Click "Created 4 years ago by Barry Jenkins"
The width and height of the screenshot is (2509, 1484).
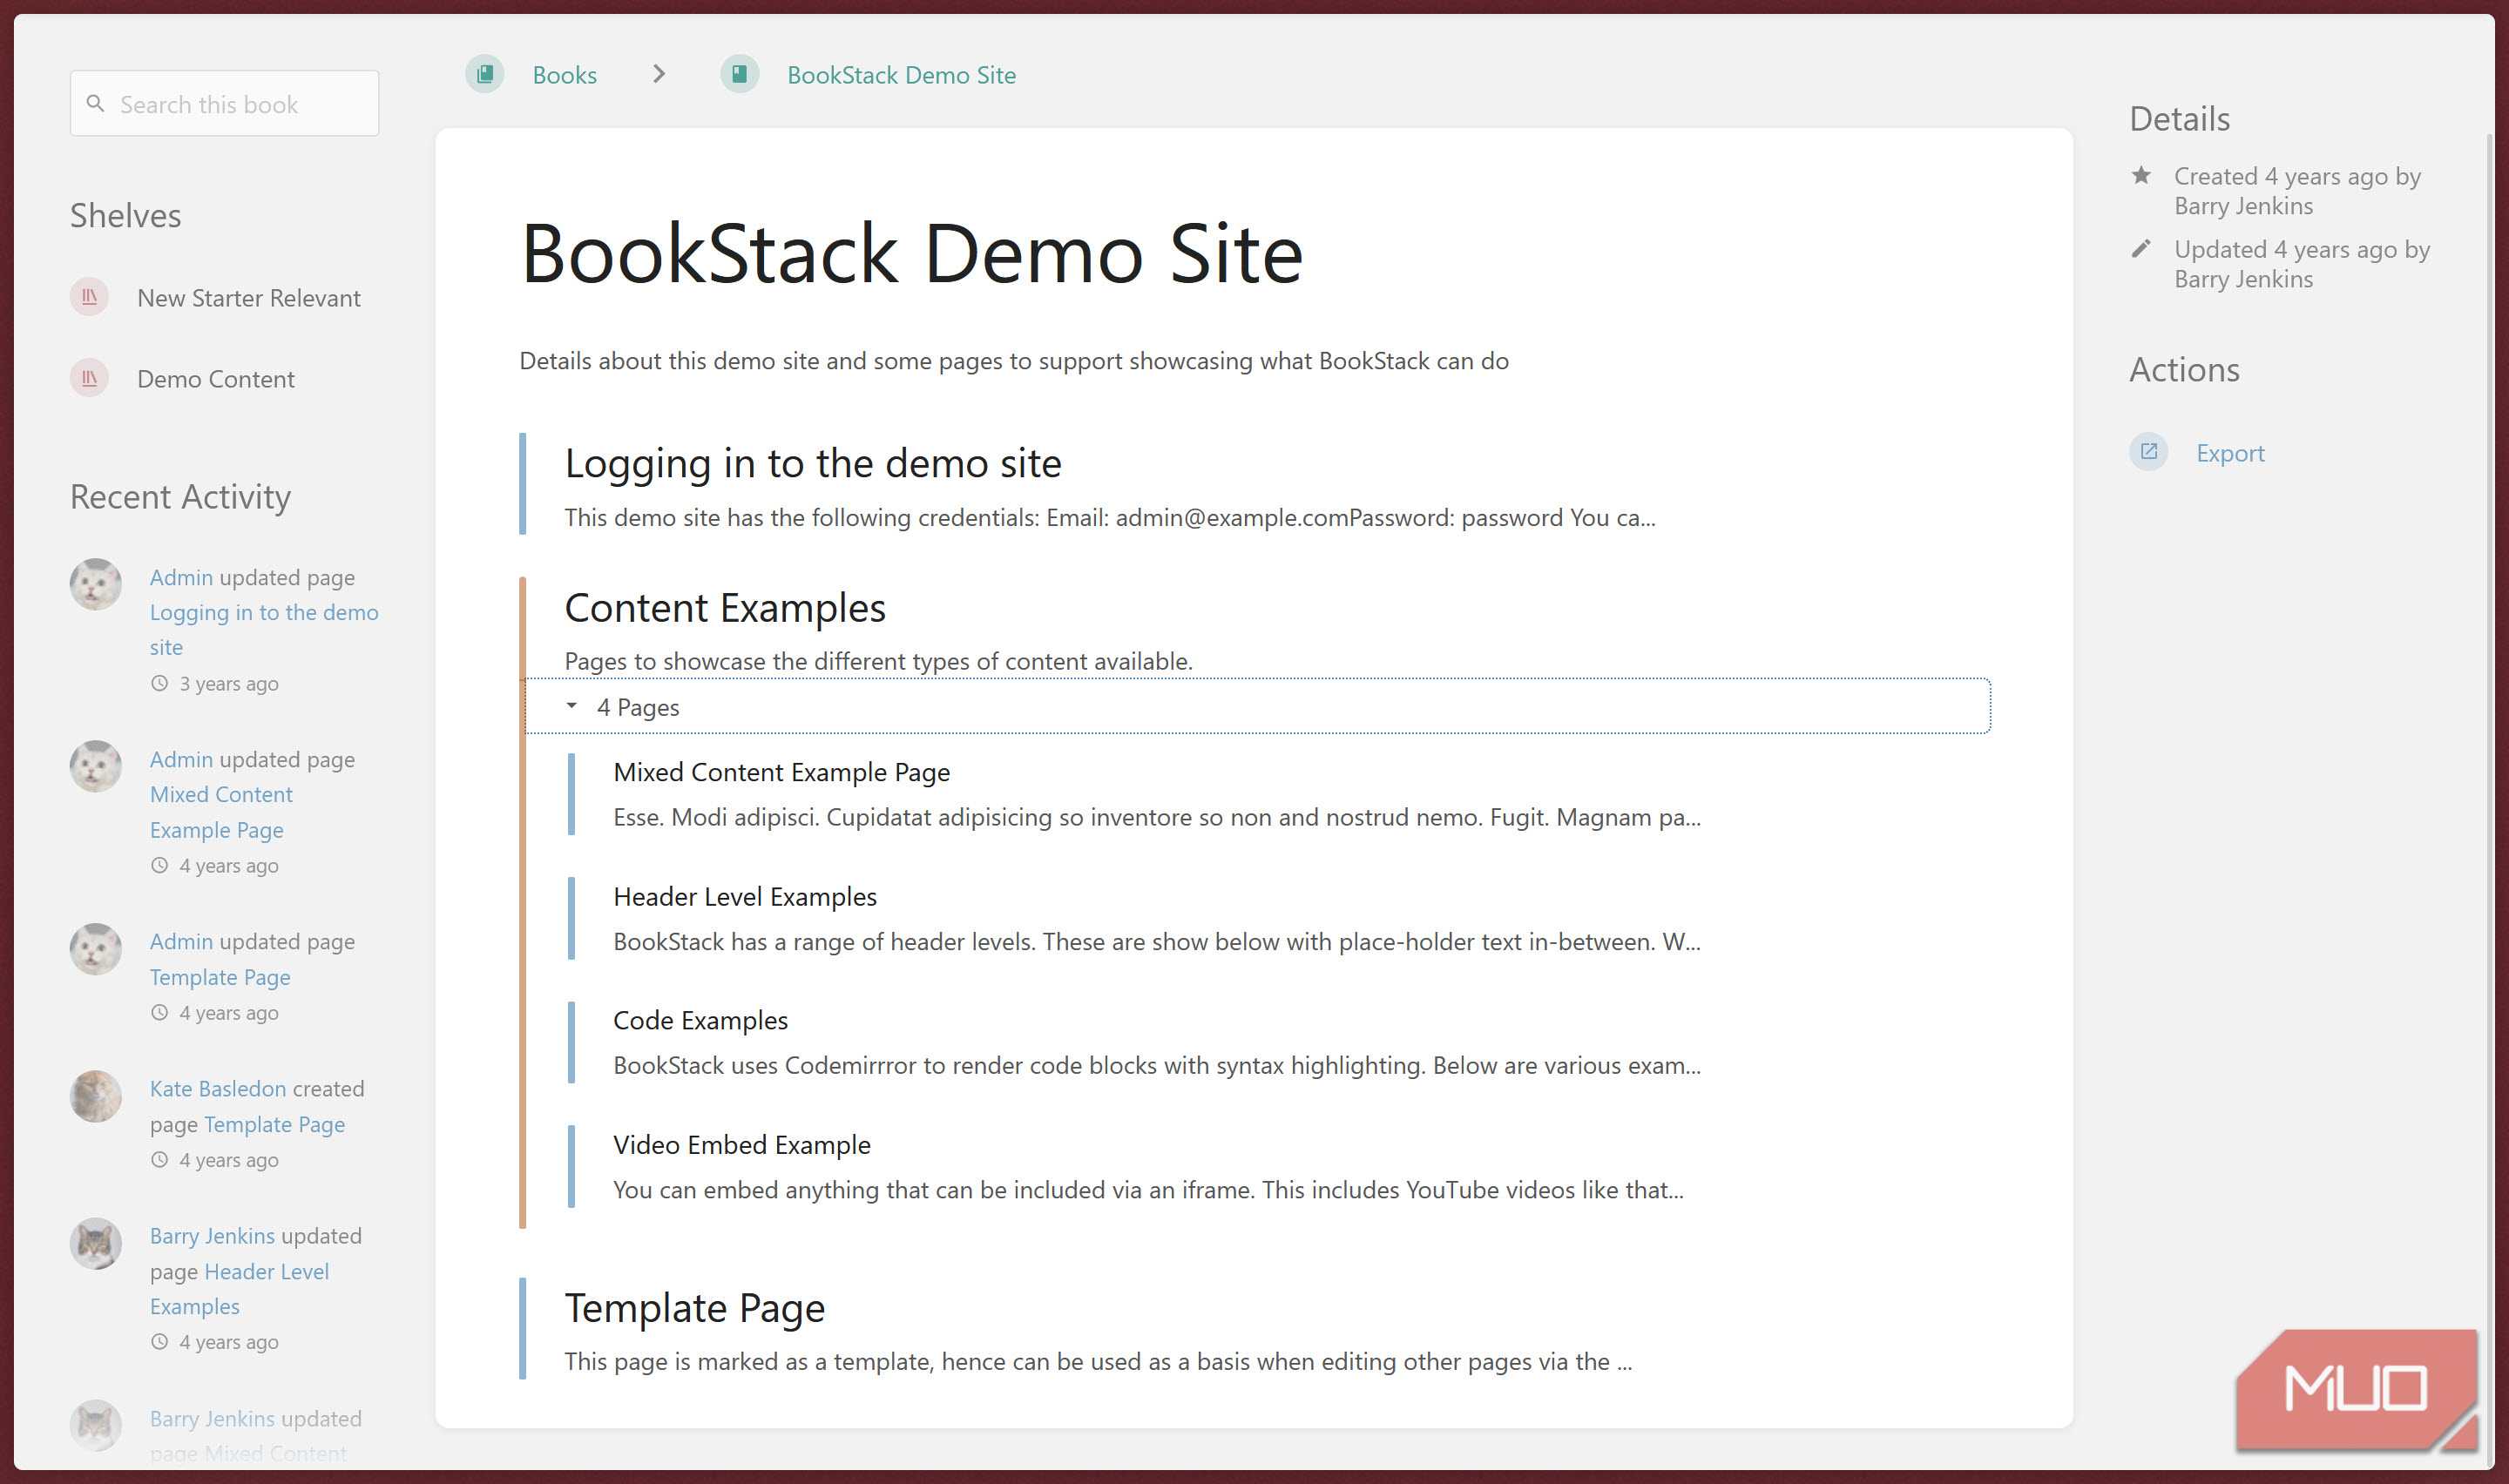click(x=2297, y=191)
